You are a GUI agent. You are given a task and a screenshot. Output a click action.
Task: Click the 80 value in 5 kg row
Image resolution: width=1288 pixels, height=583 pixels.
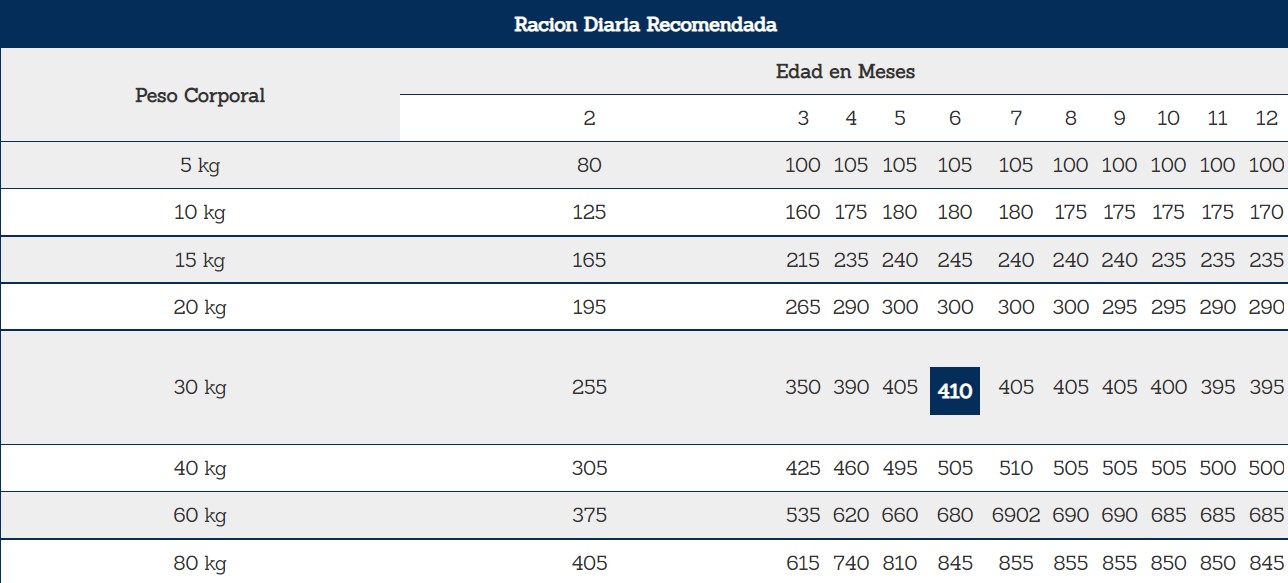[590, 165]
